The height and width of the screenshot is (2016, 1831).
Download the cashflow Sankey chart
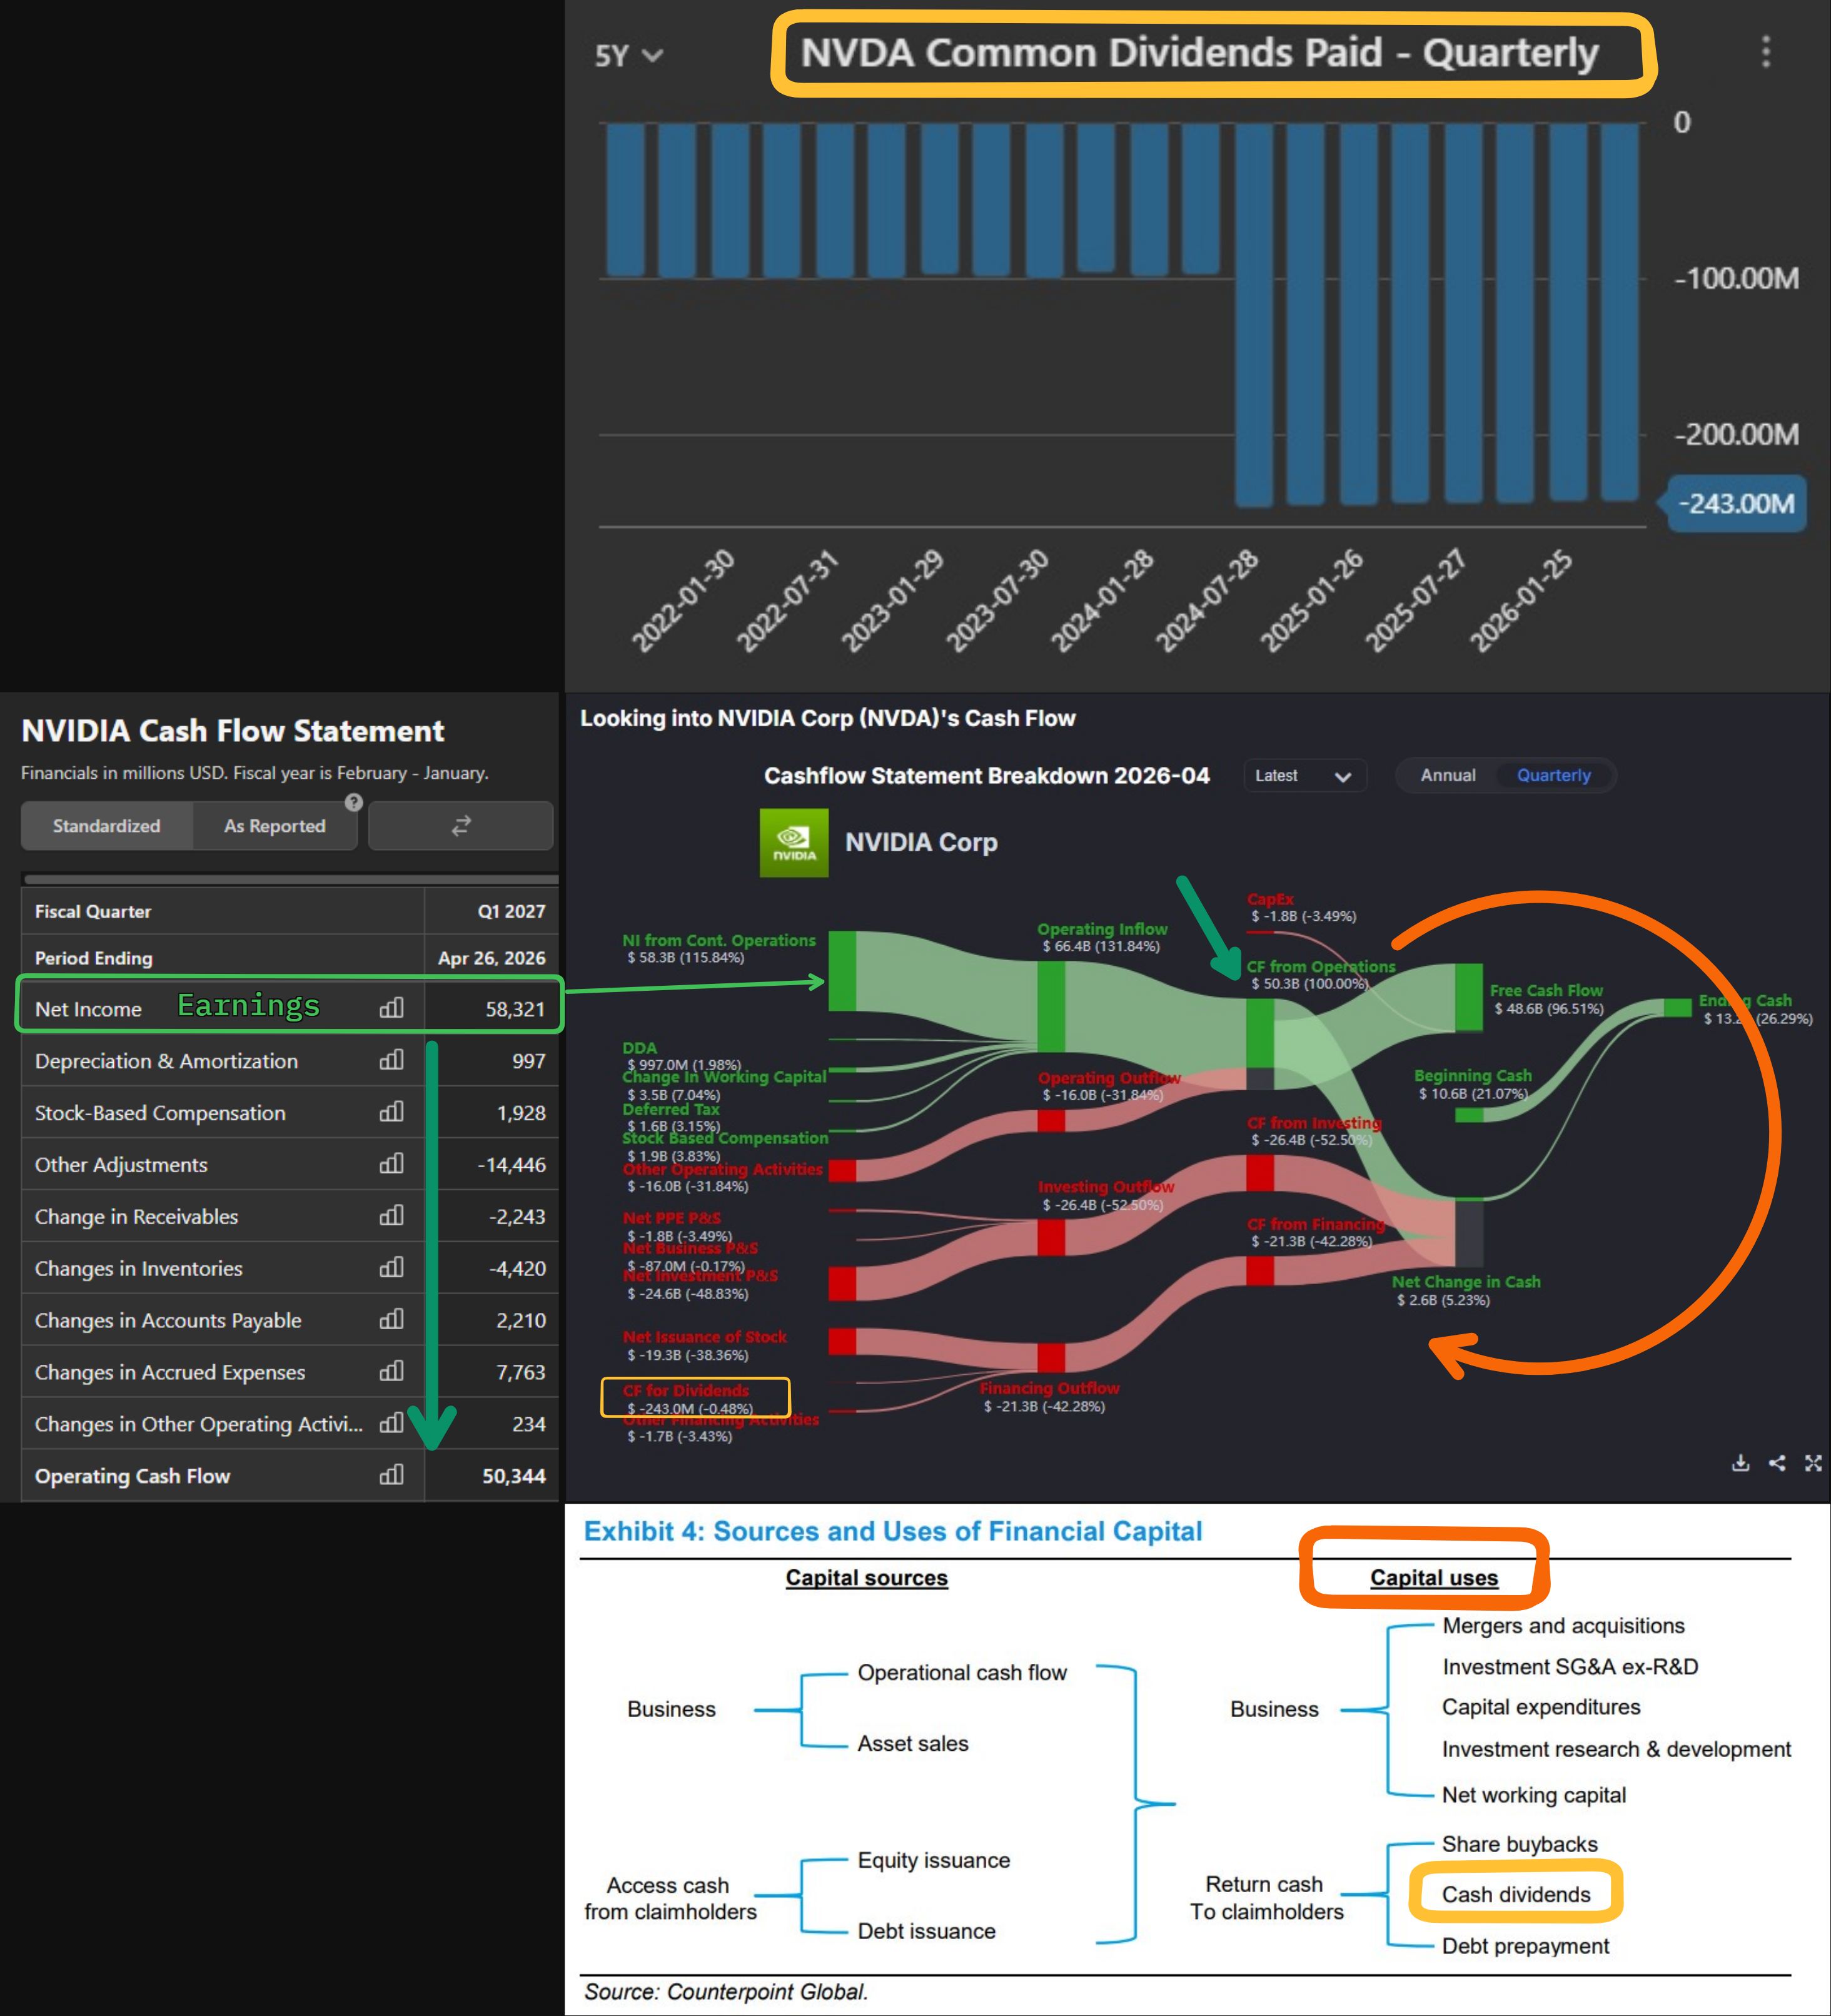[x=1741, y=1463]
